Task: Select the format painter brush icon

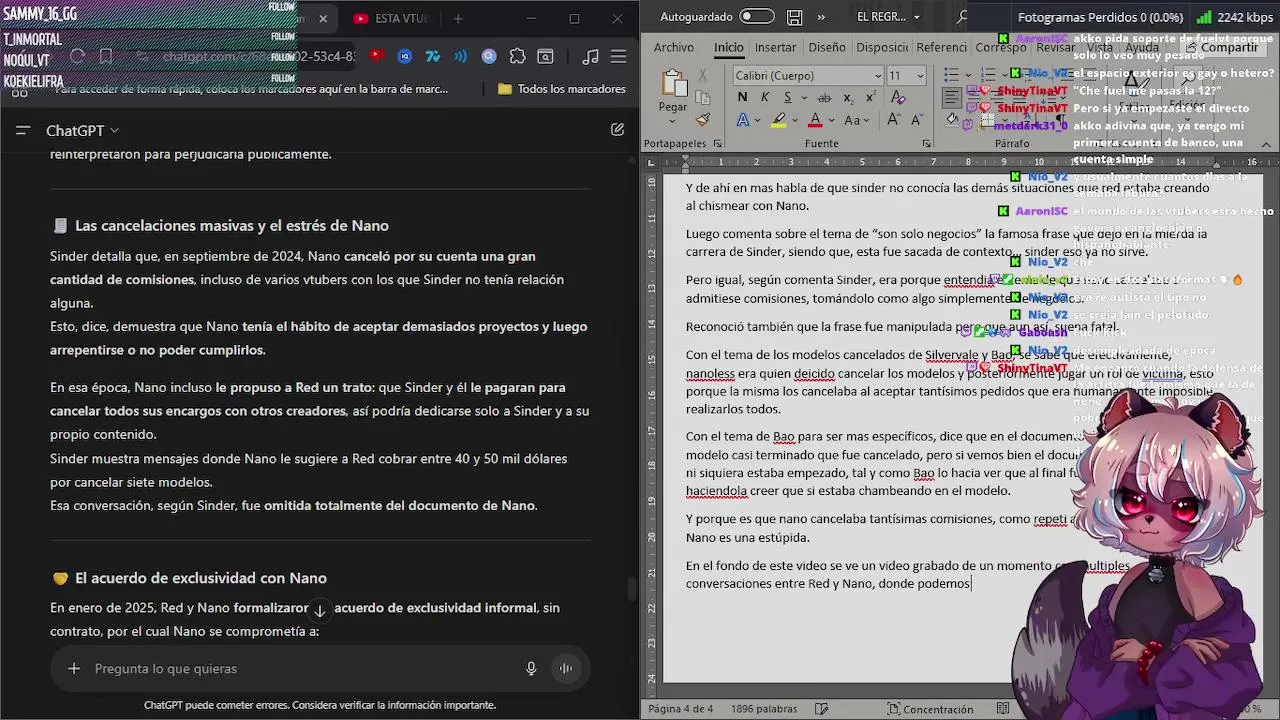Action: pos(703,119)
